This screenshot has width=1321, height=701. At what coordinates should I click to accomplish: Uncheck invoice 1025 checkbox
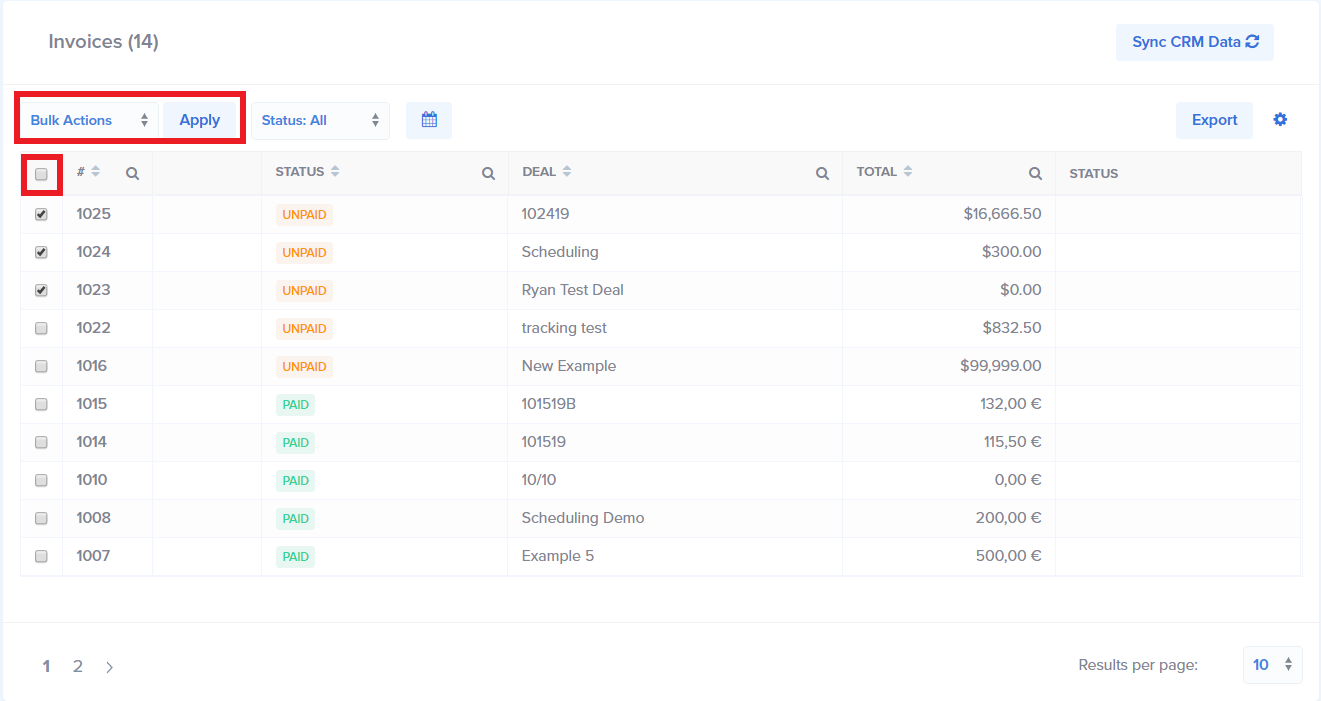coord(41,214)
